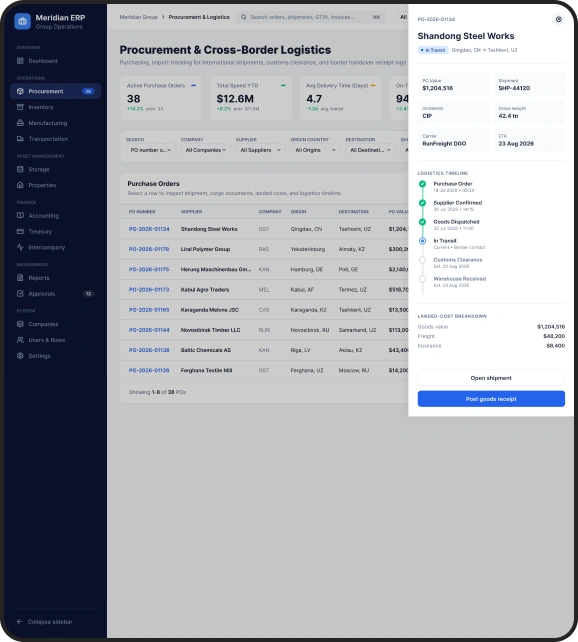Click the Treasury card icon
The width and height of the screenshot is (578, 642).
click(20, 231)
